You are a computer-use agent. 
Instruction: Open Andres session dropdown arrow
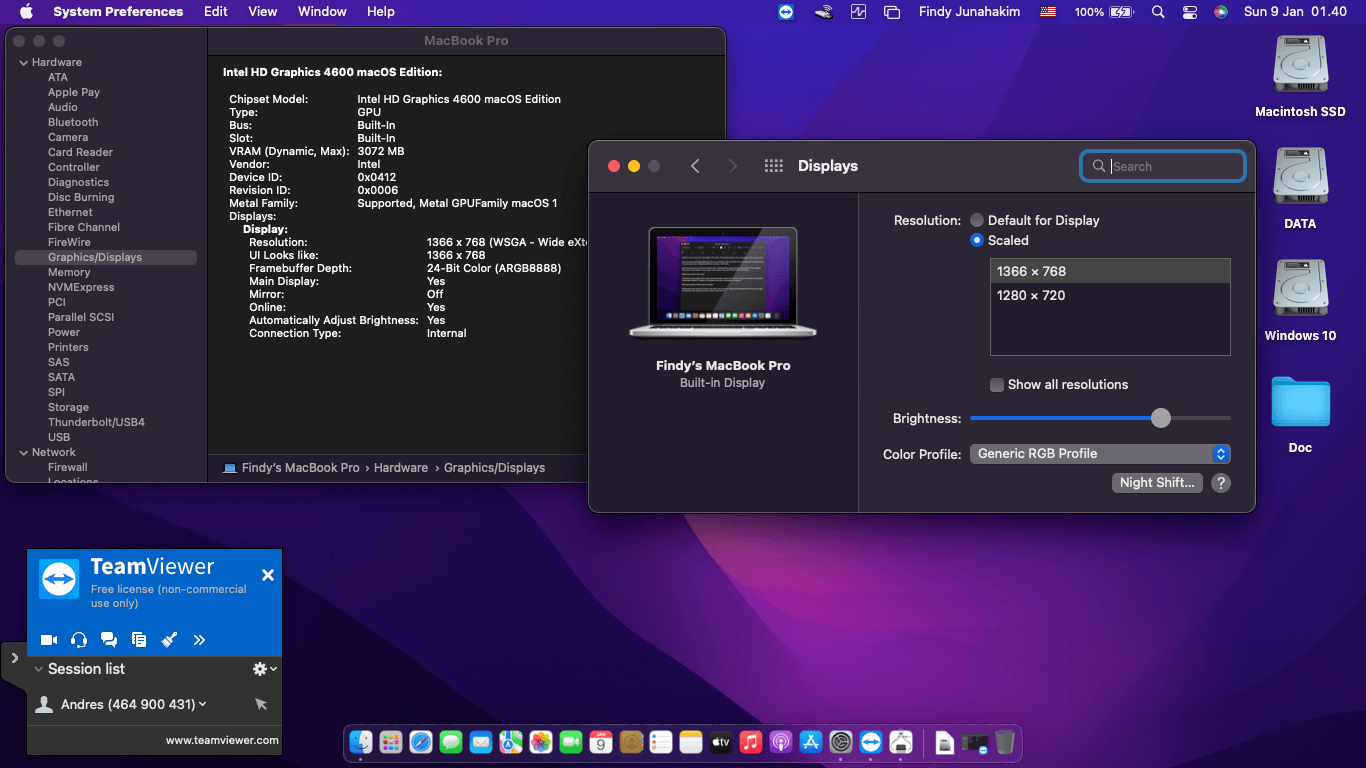(203, 704)
